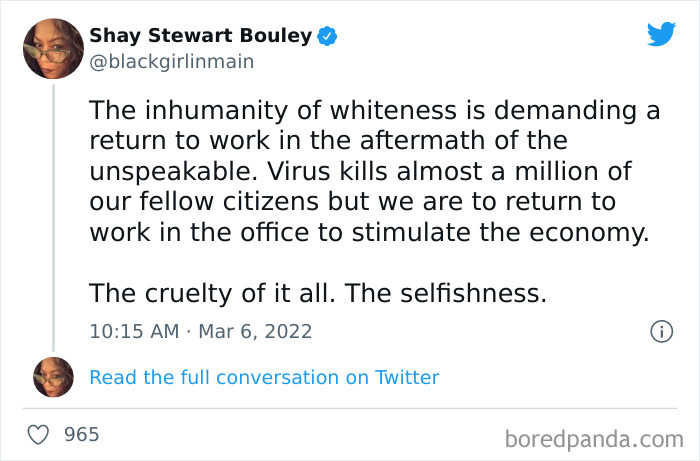
Task: Click the 10:15 AM time in the timestamp
Action: (x=131, y=331)
